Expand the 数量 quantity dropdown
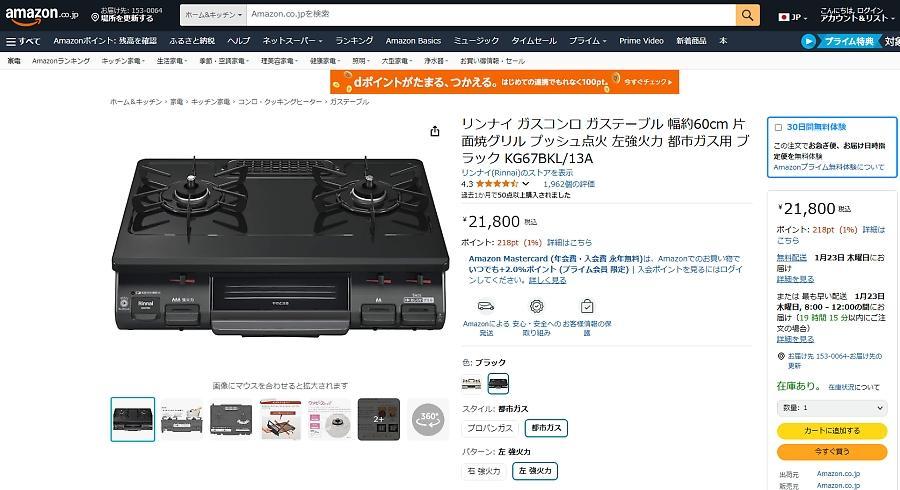Image resolution: width=900 pixels, height=490 pixels. 831,407
